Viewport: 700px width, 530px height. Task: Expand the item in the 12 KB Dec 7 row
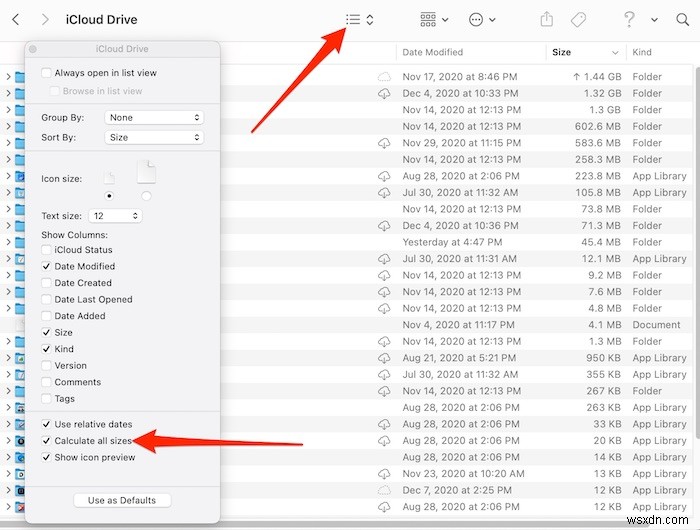click(x=8, y=490)
